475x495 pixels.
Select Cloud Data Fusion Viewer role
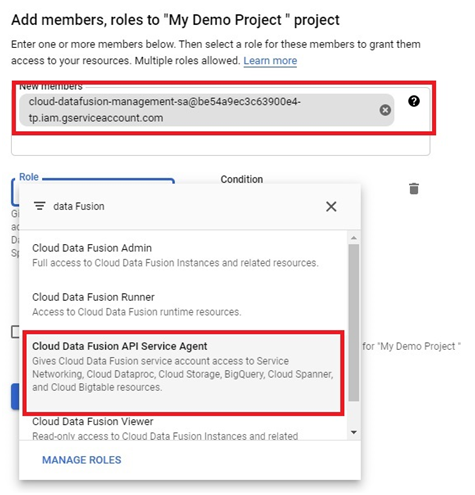coord(183,428)
